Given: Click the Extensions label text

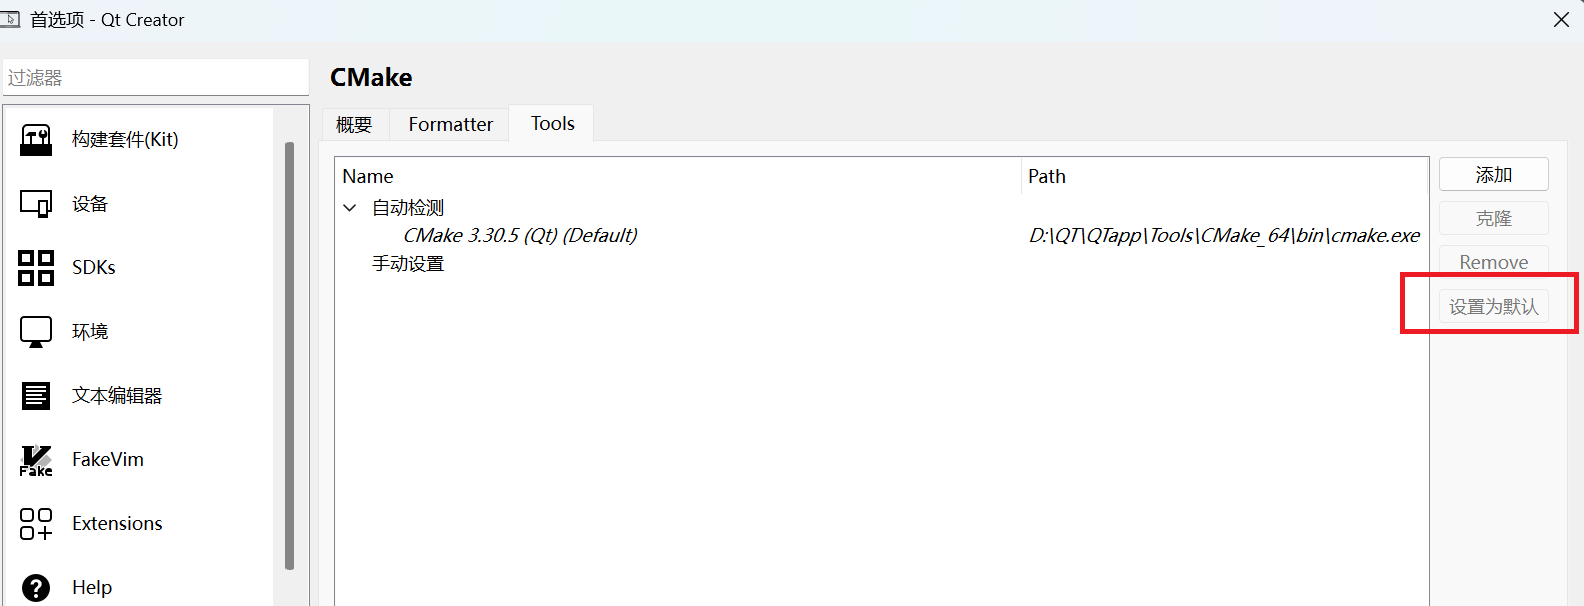Looking at the screenshot, I should coord(117,524).
